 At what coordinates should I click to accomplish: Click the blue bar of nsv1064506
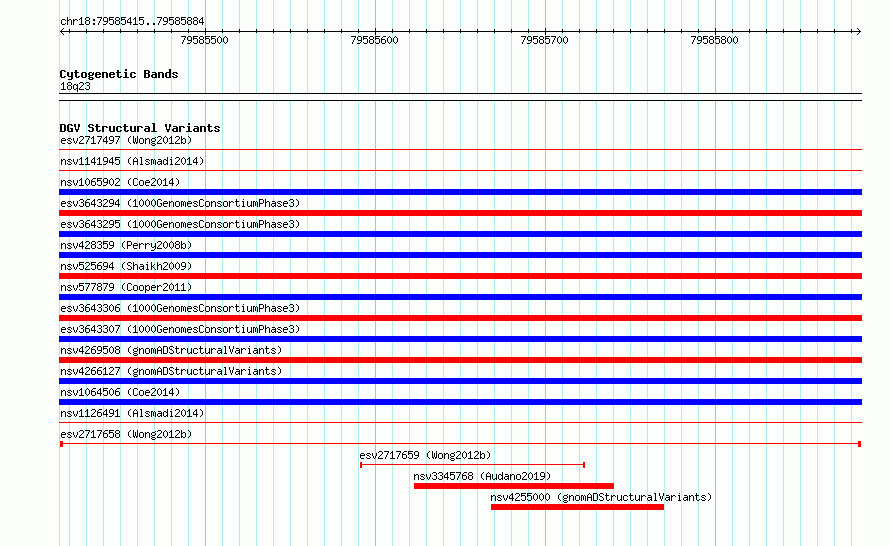[x=460, y=402]
